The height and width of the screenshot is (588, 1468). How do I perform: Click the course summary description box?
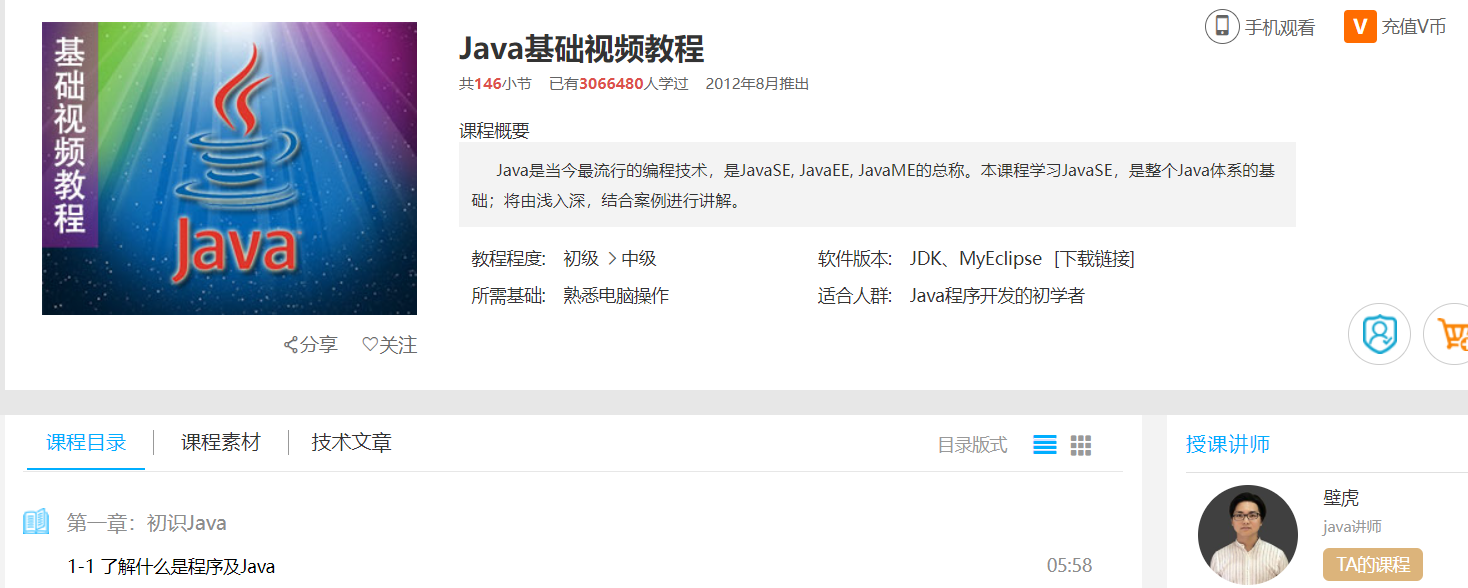tap(877, 185)
